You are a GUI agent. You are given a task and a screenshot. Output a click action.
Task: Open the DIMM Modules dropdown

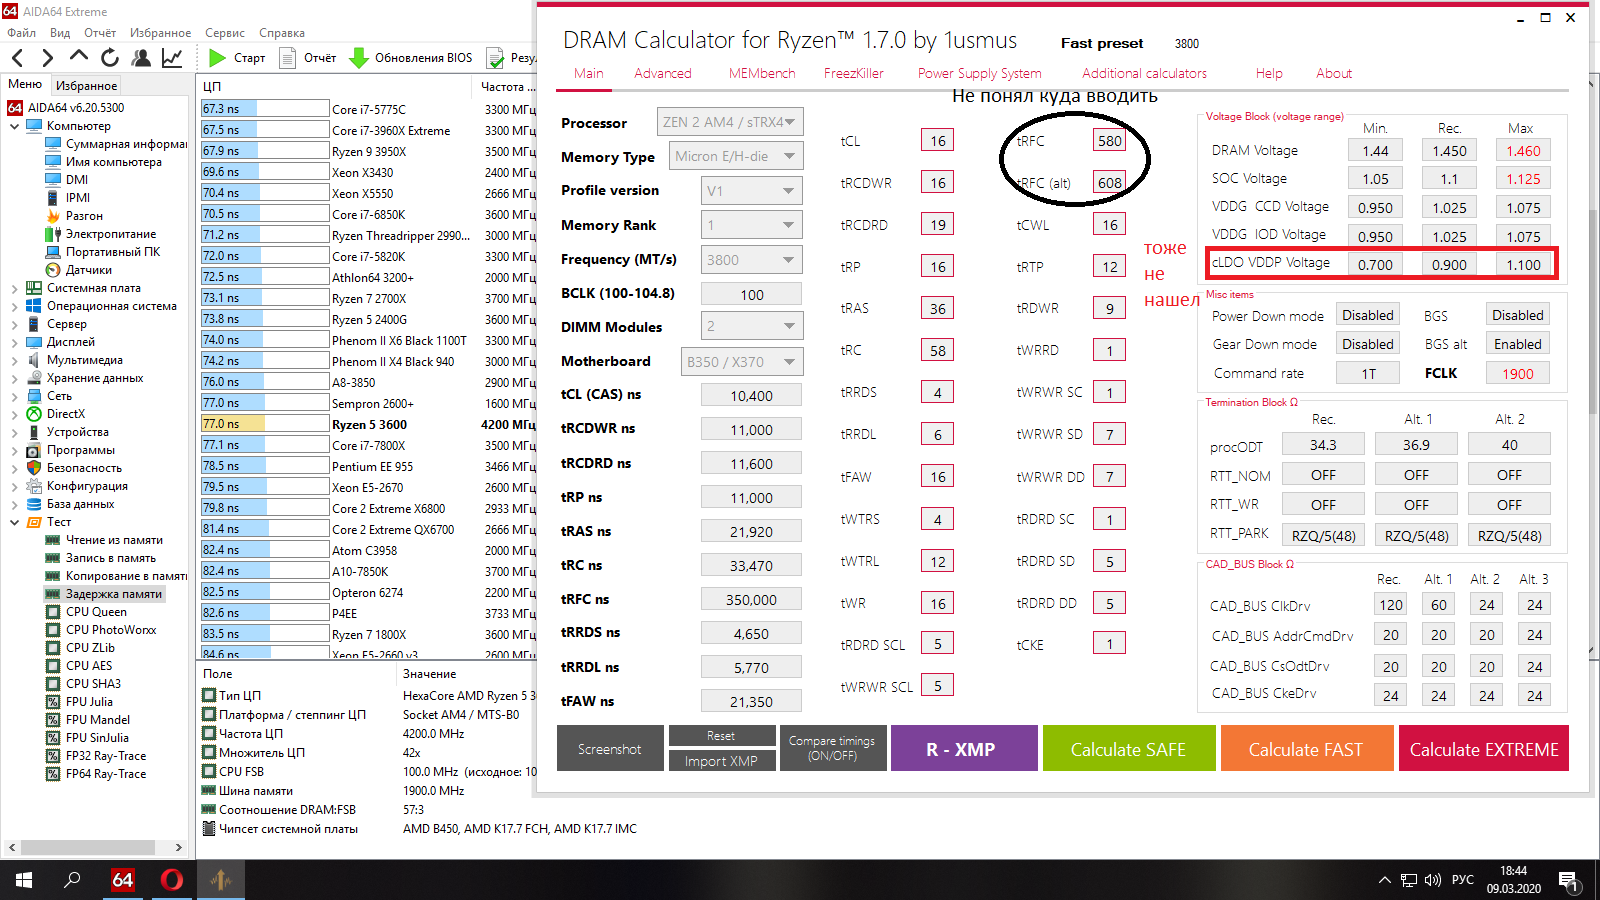pos(752,326)
